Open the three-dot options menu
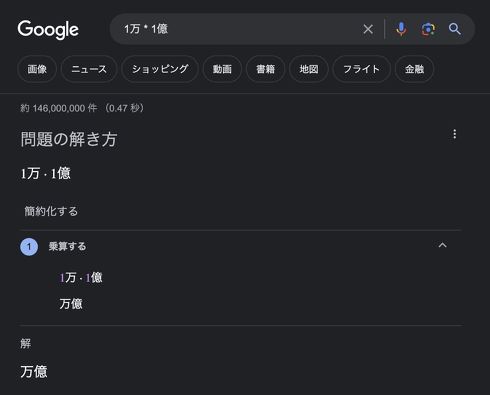Image resolution: width=490 pixels, height=395 pixels. (x=455, y=134)
